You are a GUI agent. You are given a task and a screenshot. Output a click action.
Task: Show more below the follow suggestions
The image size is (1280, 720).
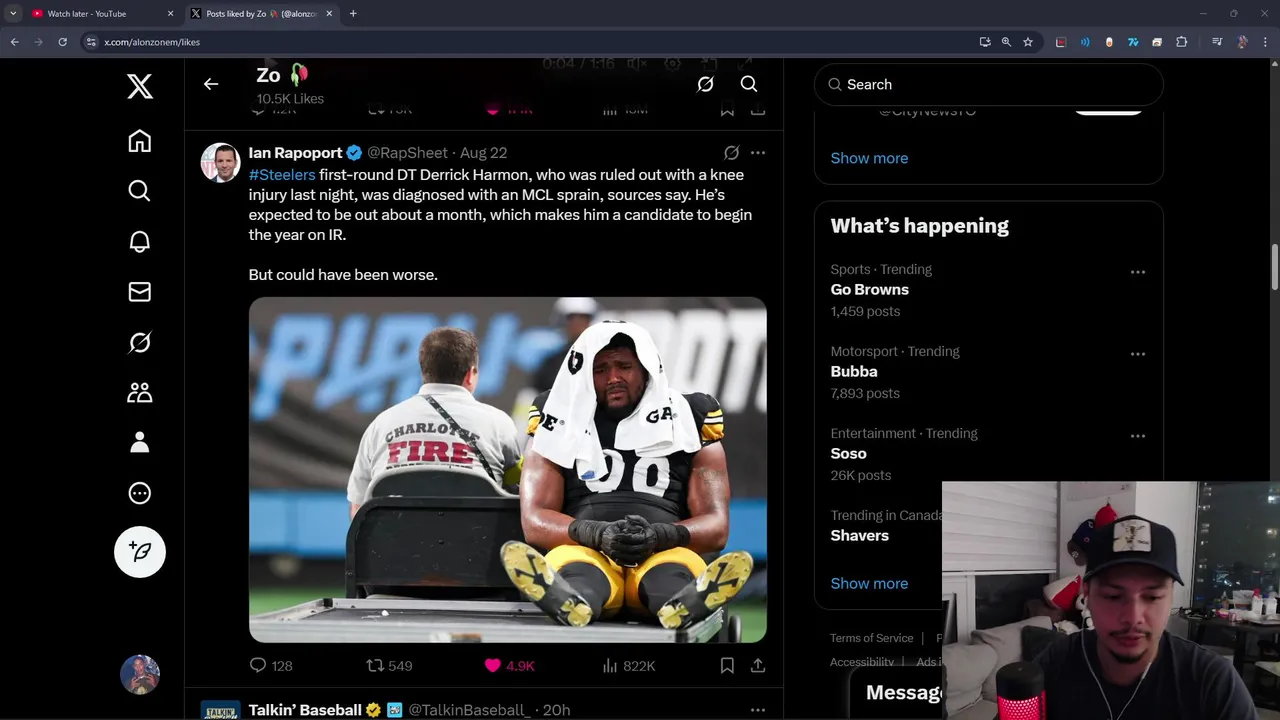click(869, 158)
